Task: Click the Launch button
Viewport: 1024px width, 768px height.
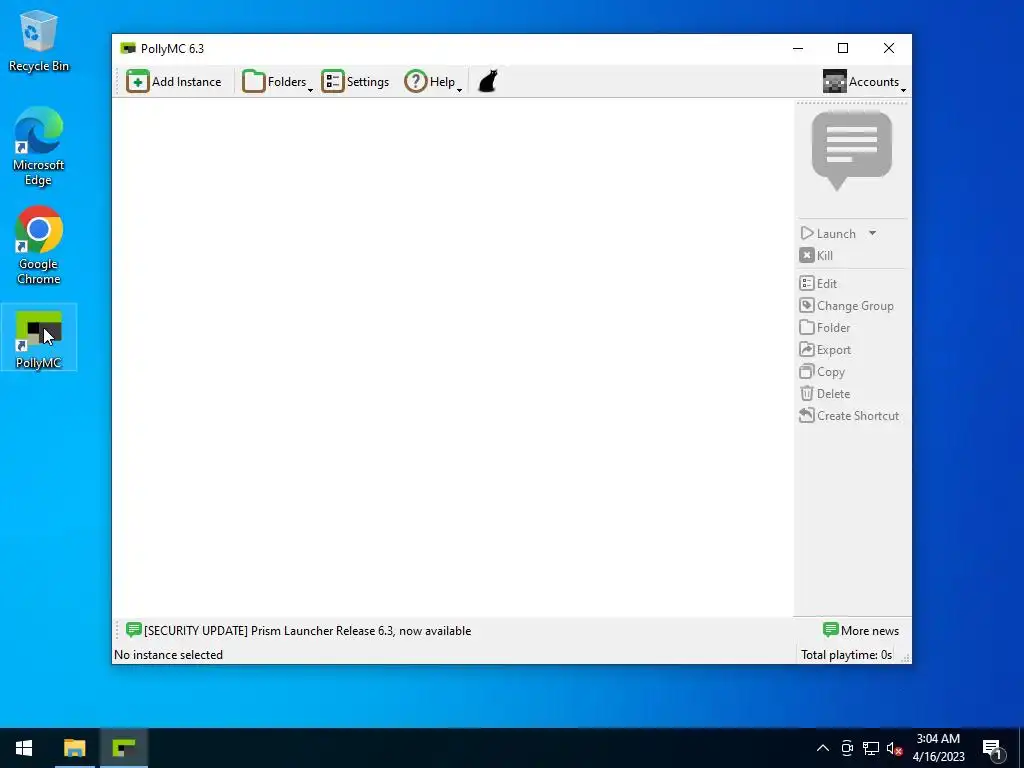Action: pos(828,234)
